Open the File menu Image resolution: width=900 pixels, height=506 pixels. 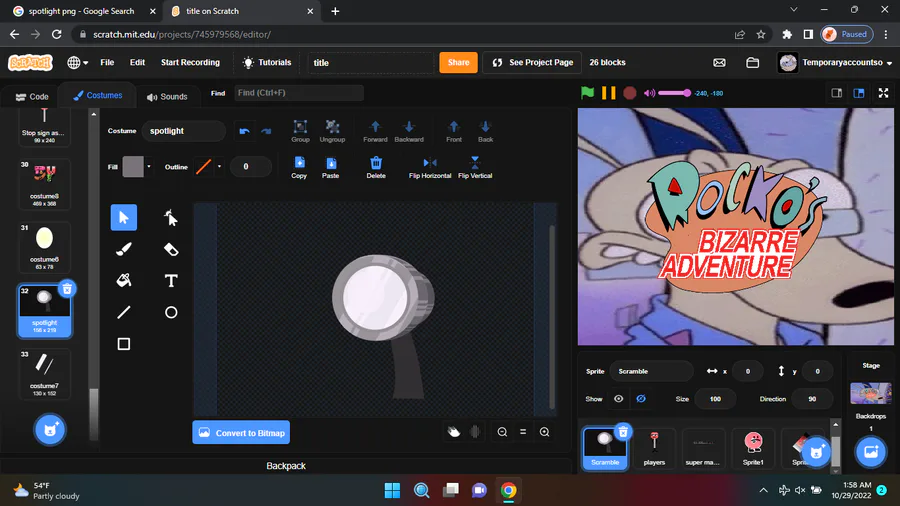click(x=107, y=63)
